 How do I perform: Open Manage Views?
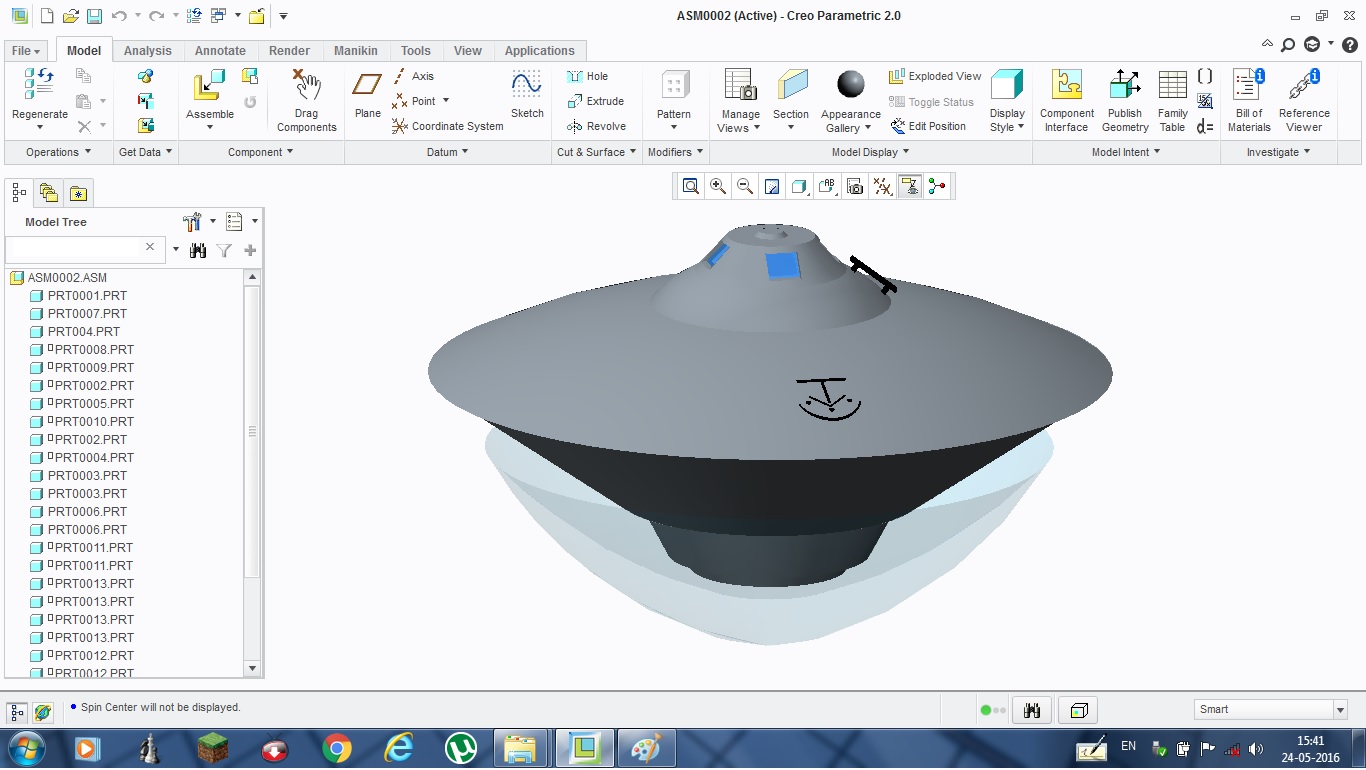click(x=740, y=100)
